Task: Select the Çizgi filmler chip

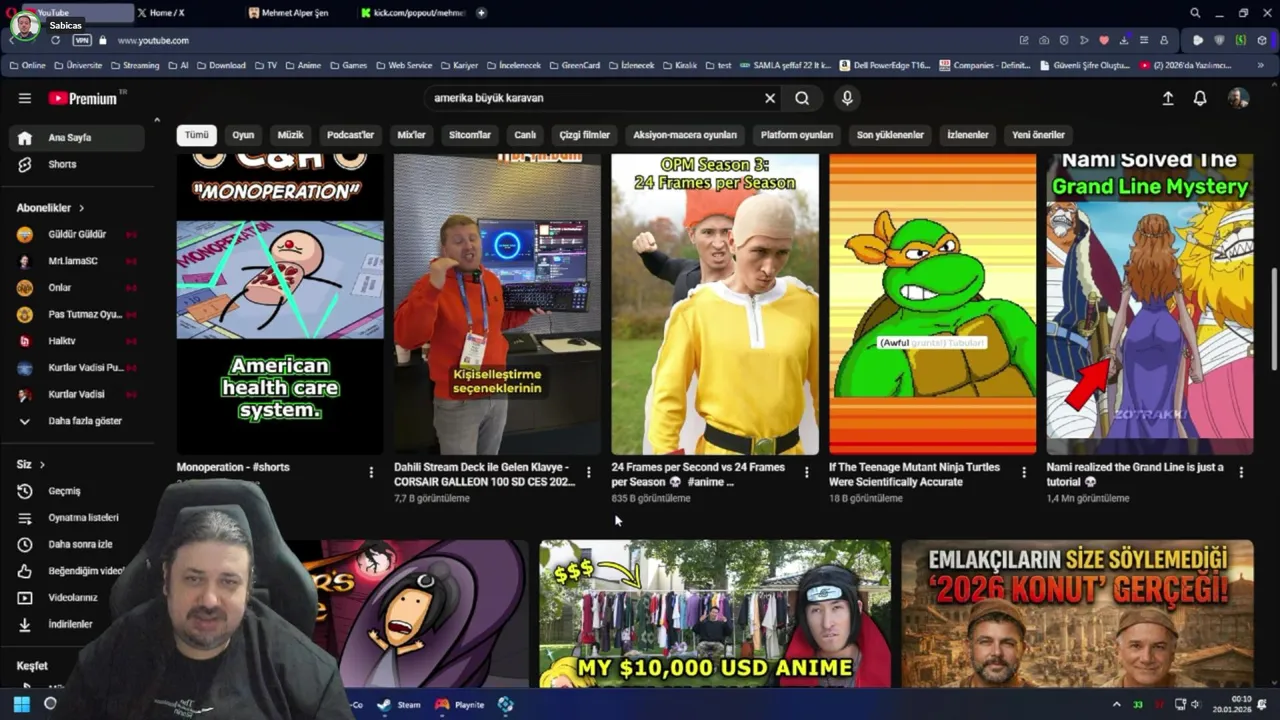Action: tap(584, 135)
